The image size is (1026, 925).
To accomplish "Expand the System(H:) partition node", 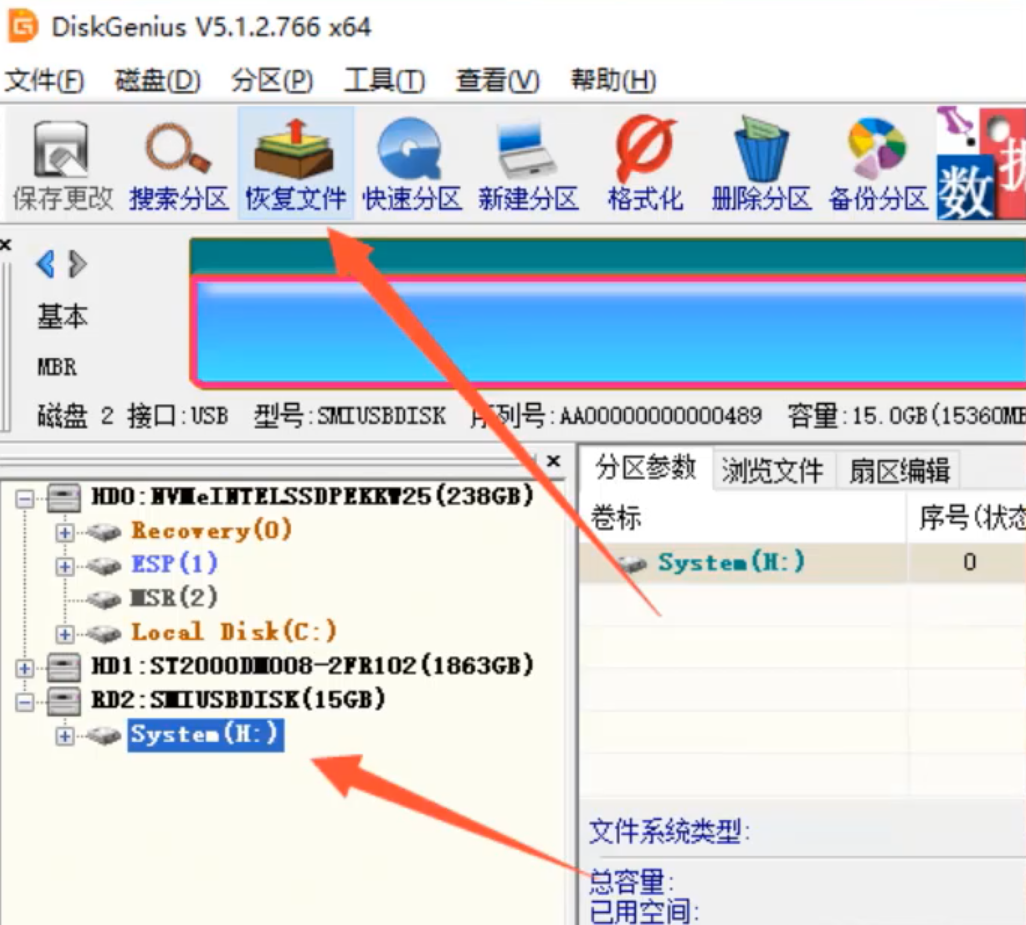I will pos(64,735).
